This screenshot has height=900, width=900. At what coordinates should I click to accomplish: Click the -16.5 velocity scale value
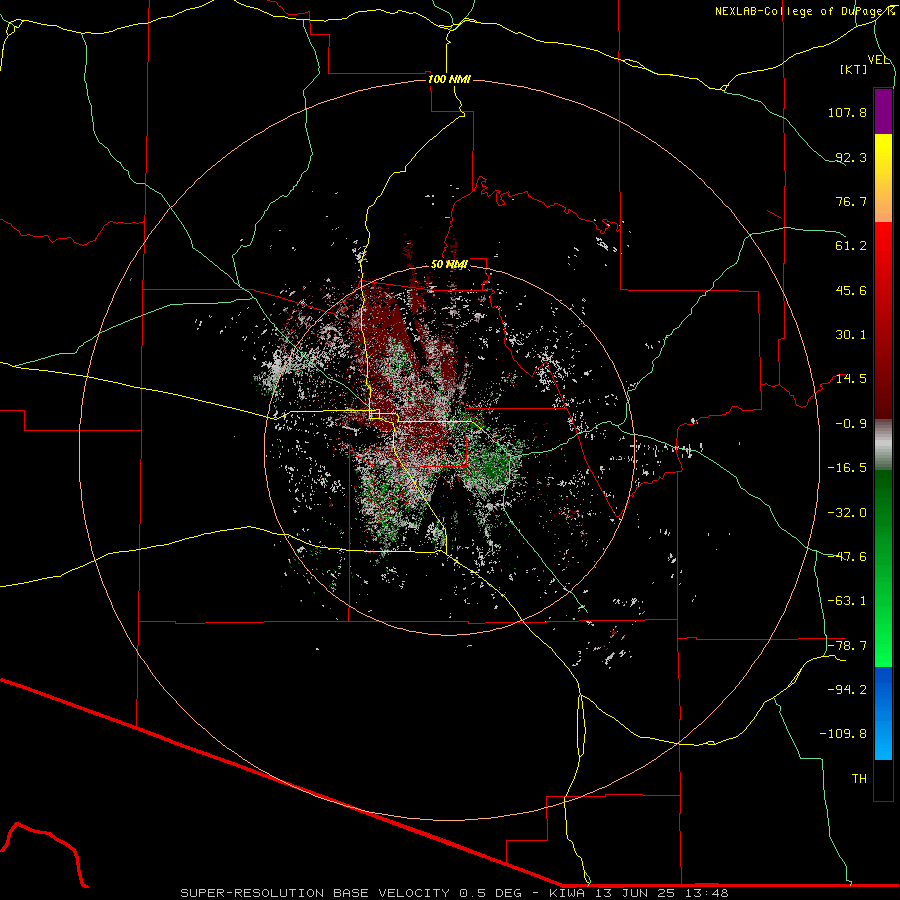(847, 468)
